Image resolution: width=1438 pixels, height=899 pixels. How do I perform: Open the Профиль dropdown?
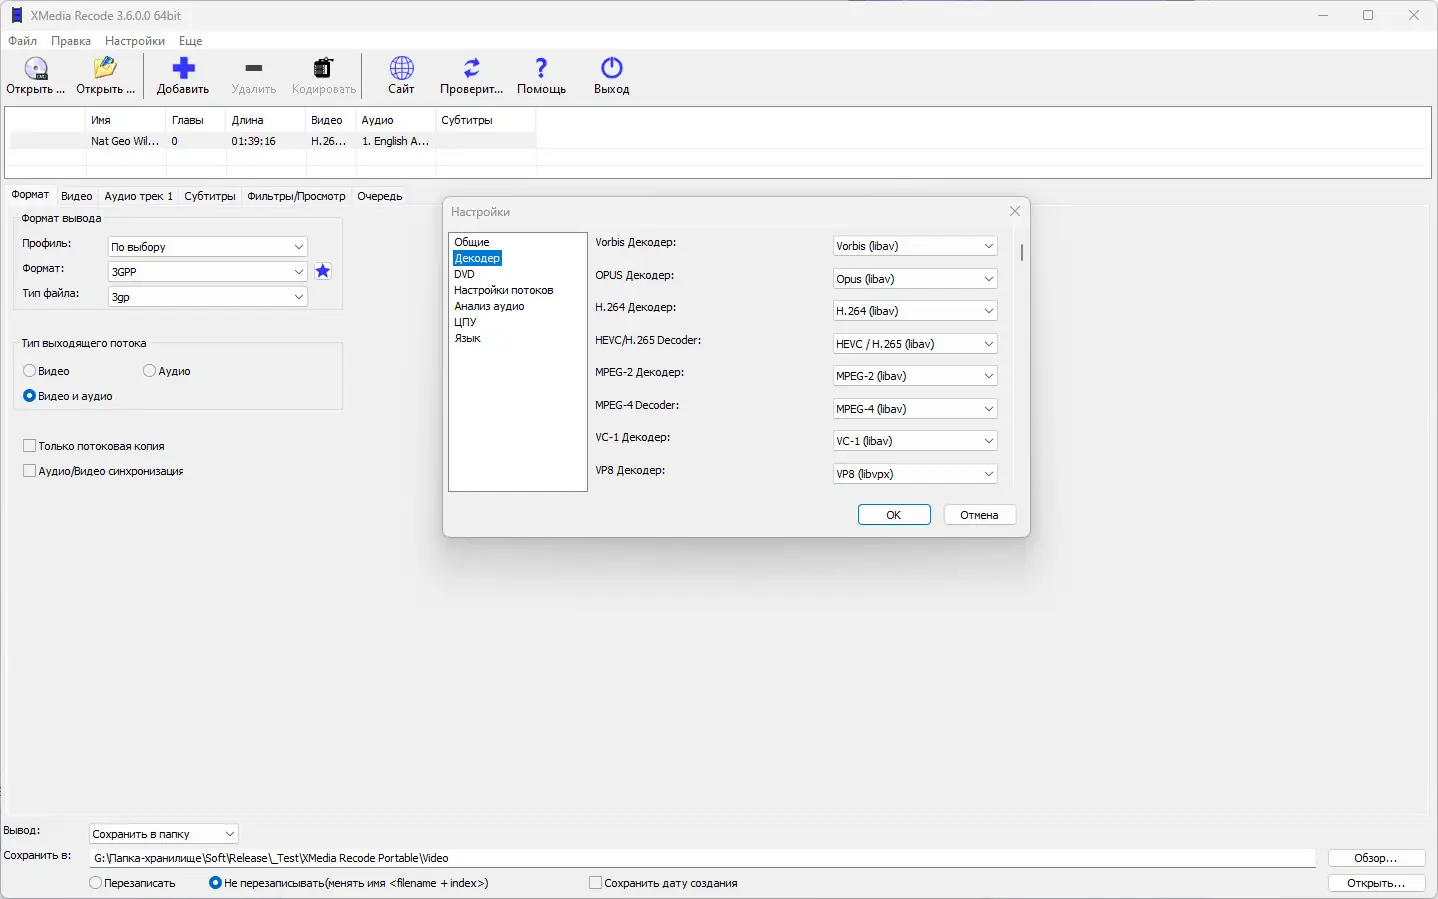tap(207, 247)
